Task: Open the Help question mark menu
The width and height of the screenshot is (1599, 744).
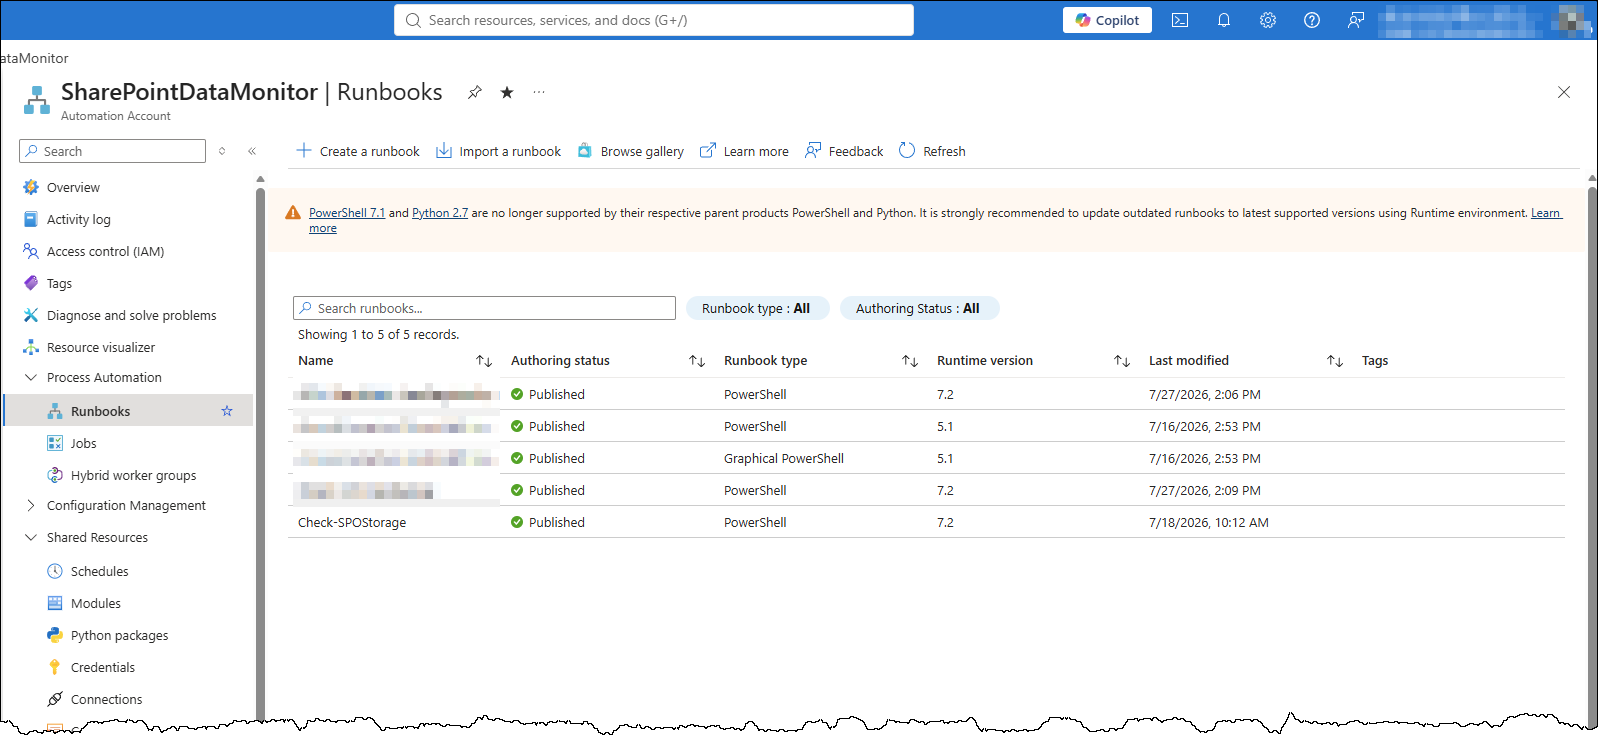Action: point(1312,20)
